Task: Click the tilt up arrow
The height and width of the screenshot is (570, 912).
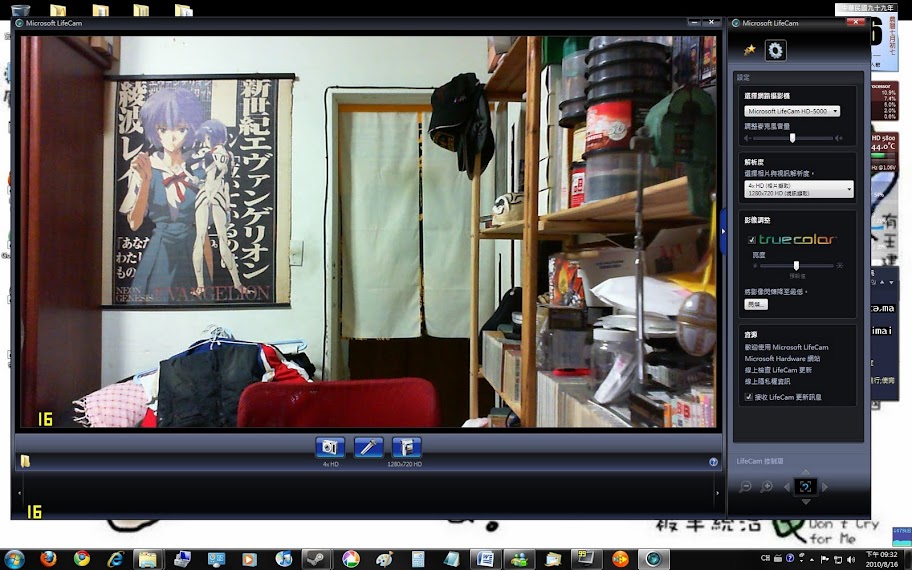Action: [x=806, y=472]
